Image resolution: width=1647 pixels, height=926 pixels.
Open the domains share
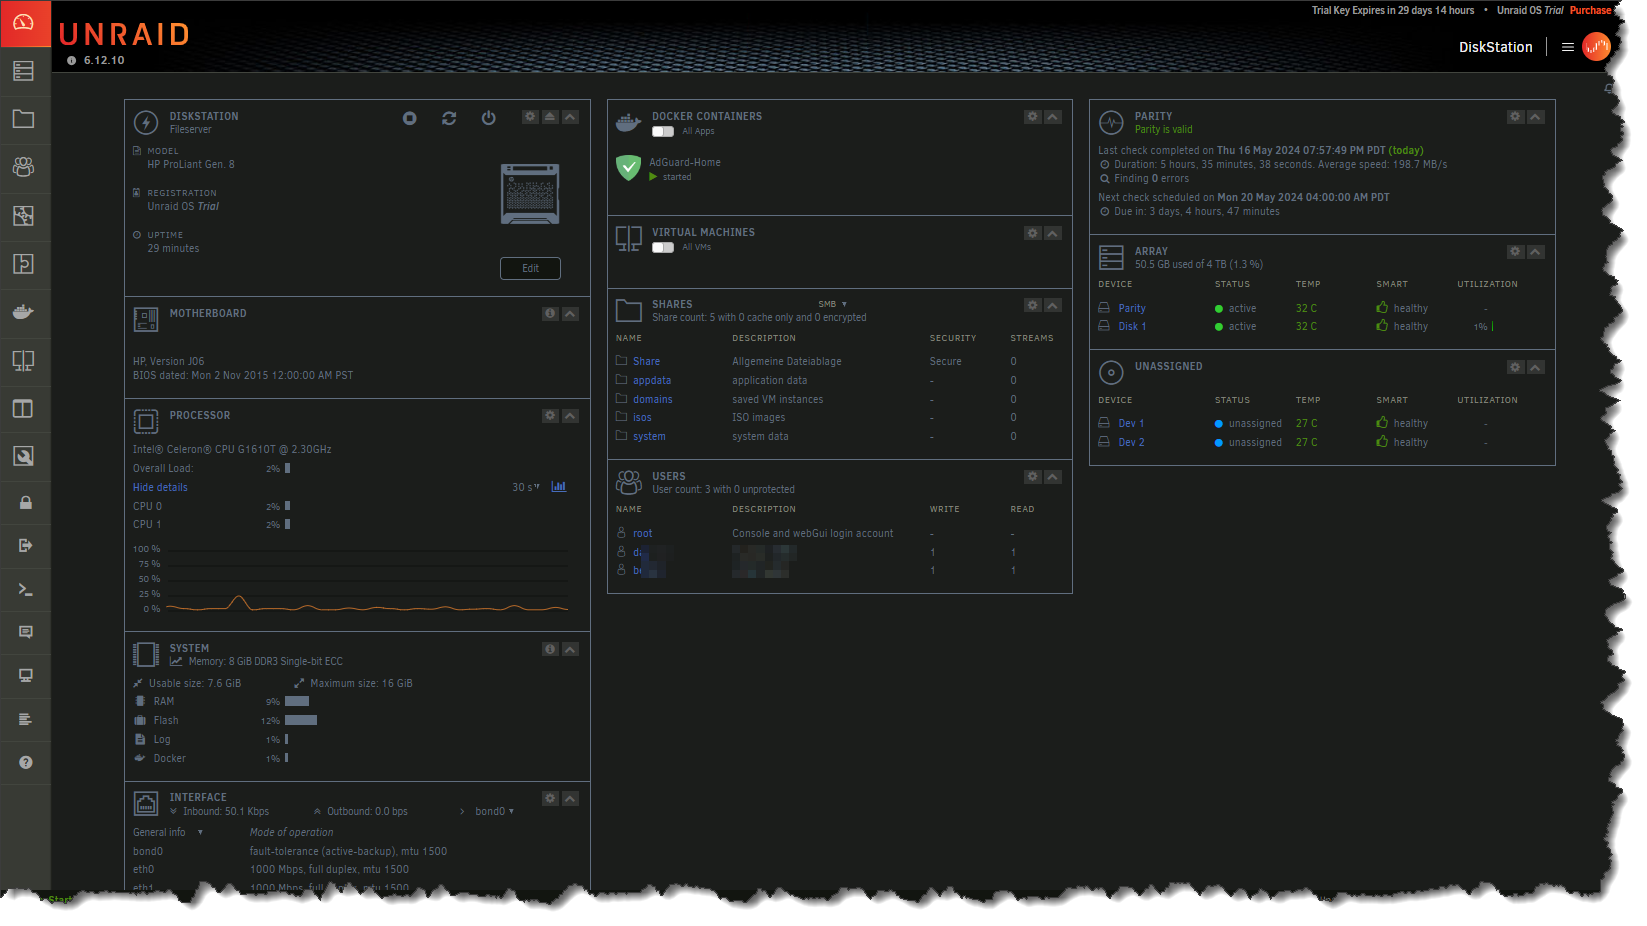[653, 399]
